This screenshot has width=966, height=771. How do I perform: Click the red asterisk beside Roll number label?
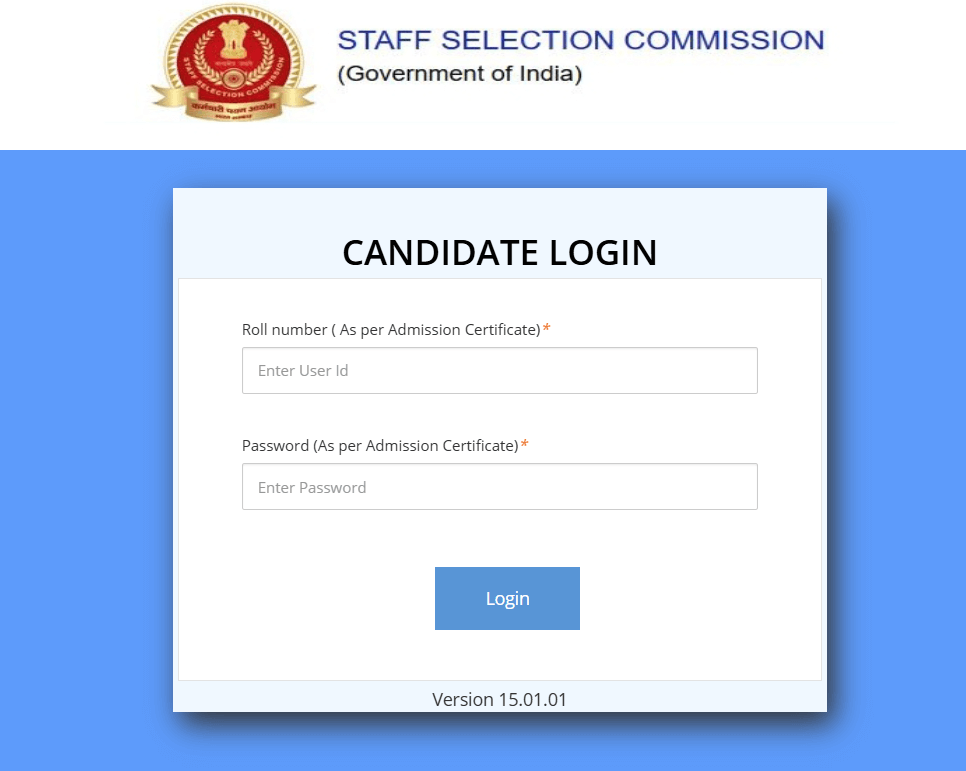(546, 329)
